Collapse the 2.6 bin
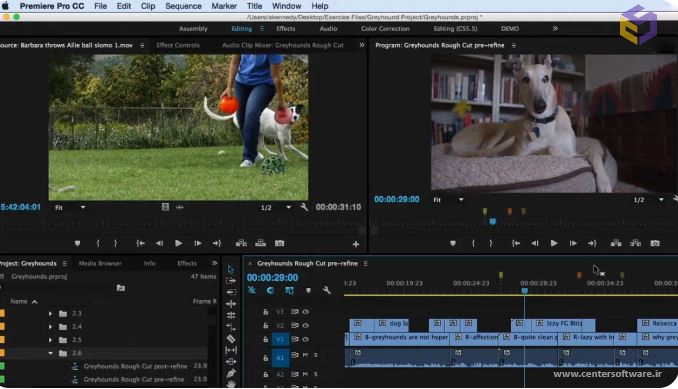Viewport: 678px width, 389px height. [50, 353]
